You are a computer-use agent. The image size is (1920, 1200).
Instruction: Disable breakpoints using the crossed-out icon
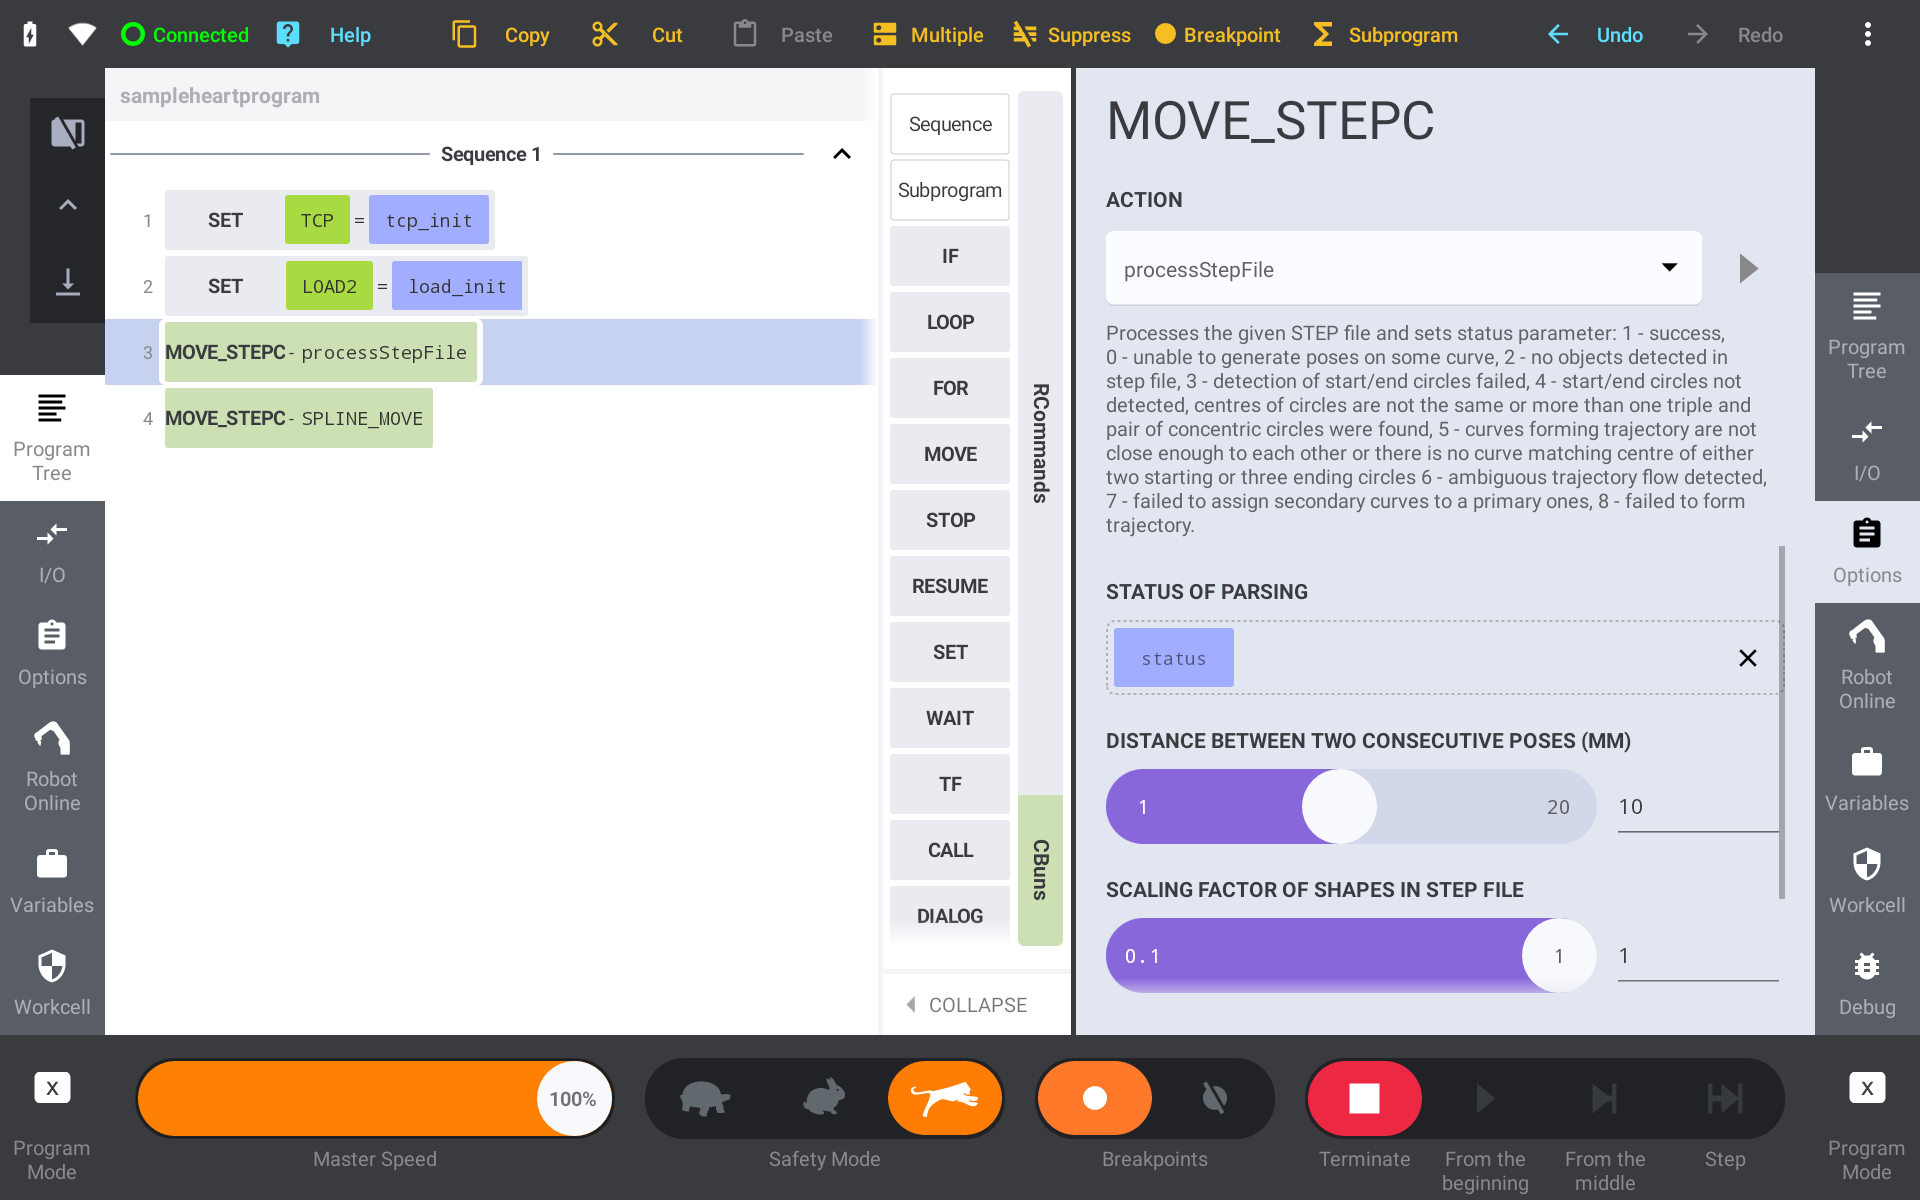coord(1215,1098)
